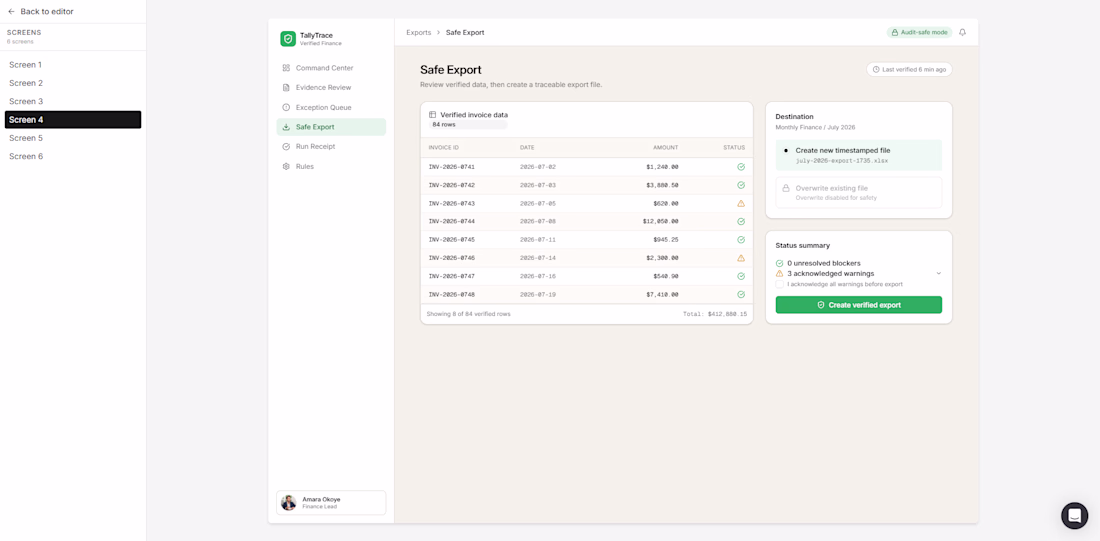Click warning triangle beside 3 acknowledged warnings
The image size is (1100, 541).
coord(779,273)
